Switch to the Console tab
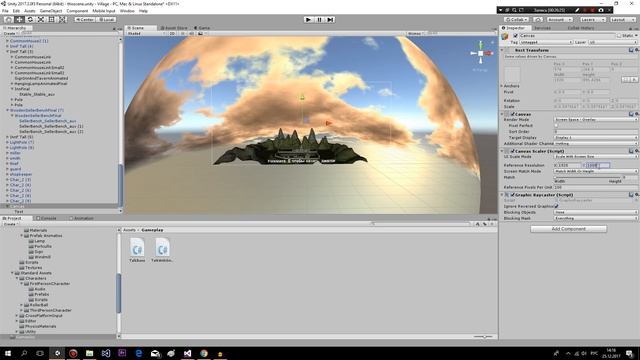The width and height of the screenshot is (640, 360). click(x=47, y=218)
